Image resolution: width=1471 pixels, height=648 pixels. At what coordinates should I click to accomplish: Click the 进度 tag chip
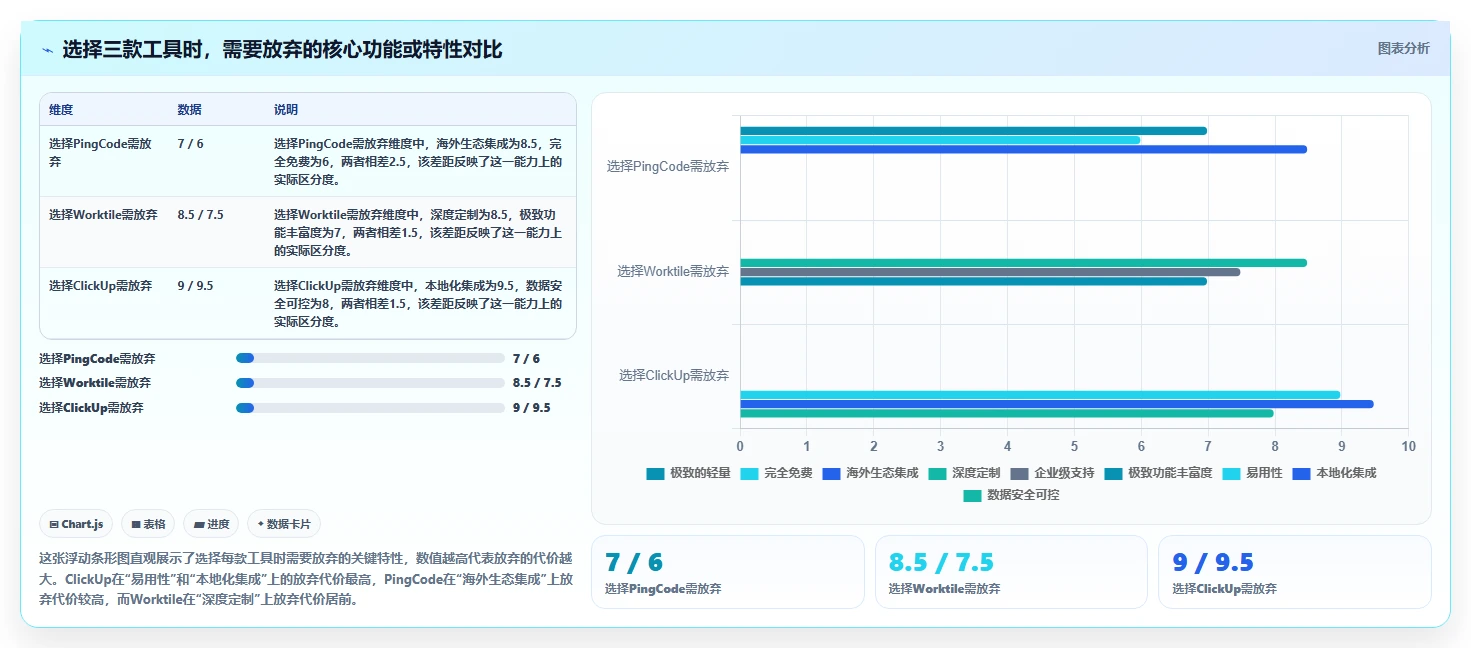[x=211, y=524]
